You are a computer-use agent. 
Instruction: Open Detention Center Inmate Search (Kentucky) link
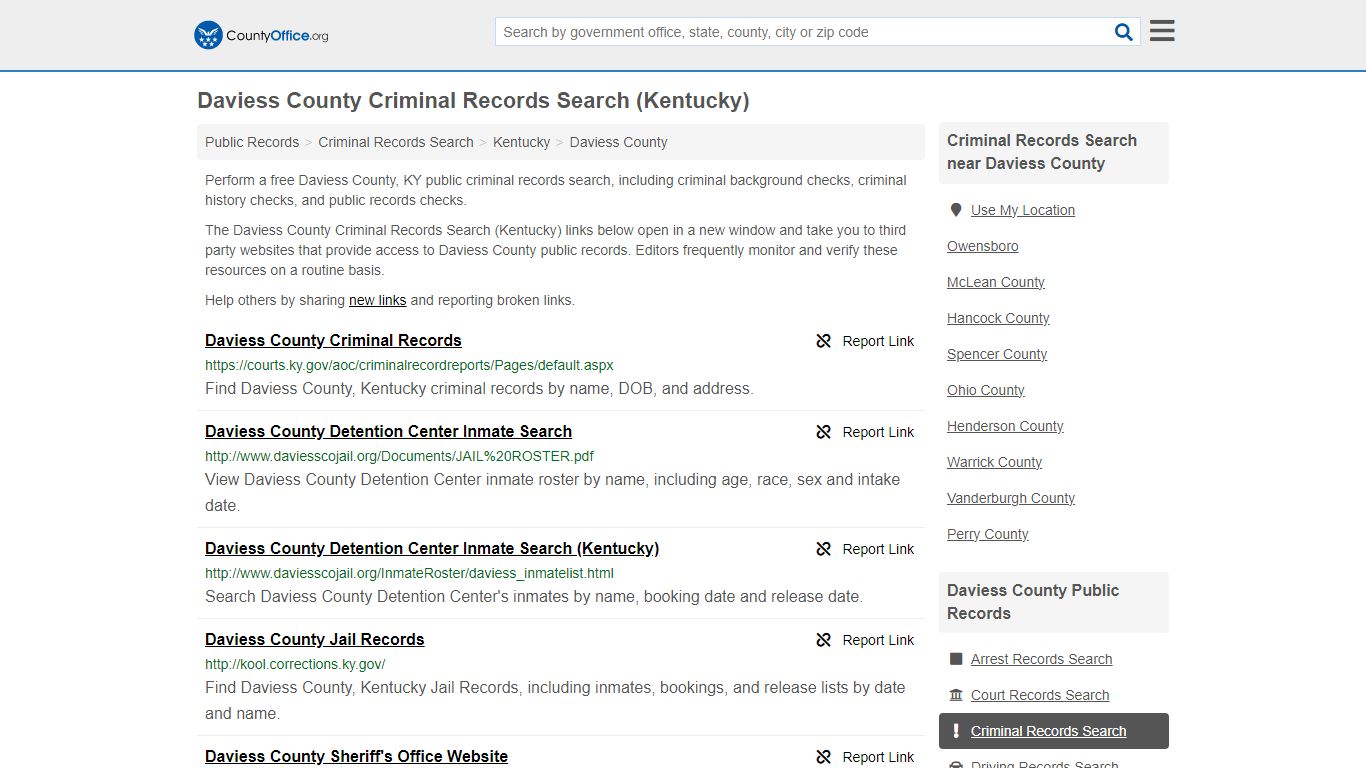click(x=432, y=548)
